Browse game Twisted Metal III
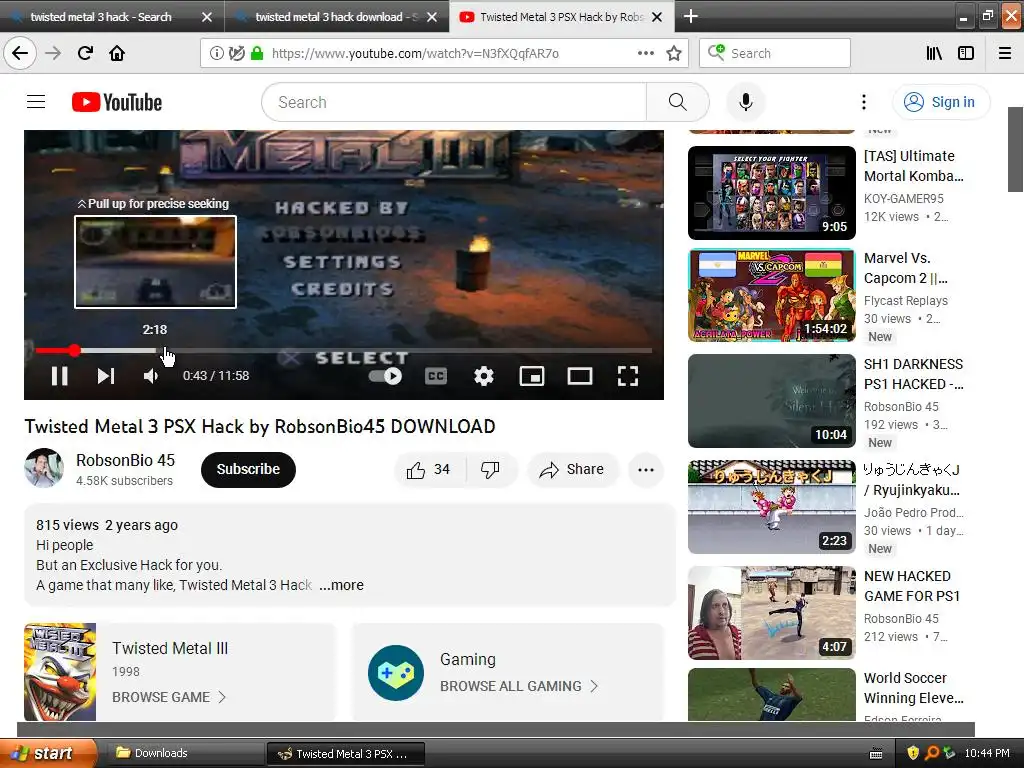This screenshot has height=768, width=1024. pos(168,697)
